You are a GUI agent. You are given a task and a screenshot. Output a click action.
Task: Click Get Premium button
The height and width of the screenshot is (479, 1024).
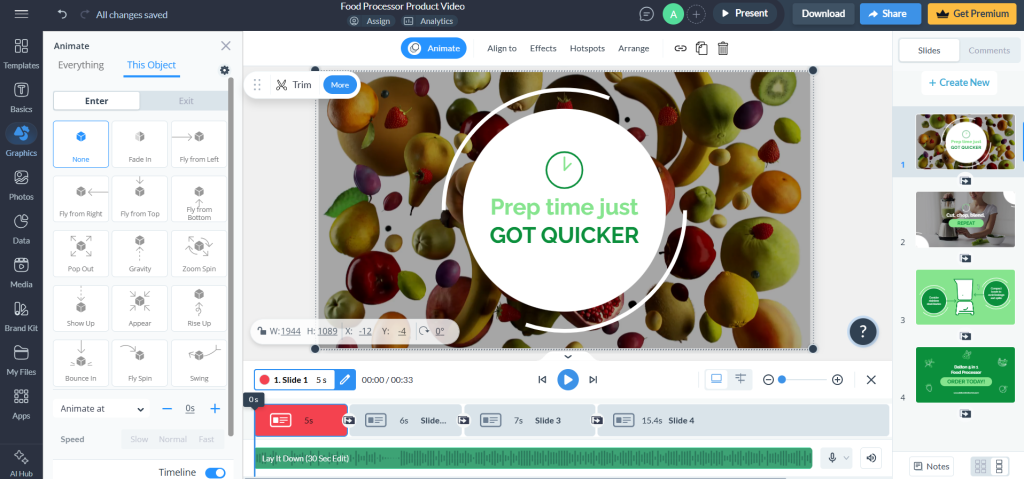tap(972, 14)
